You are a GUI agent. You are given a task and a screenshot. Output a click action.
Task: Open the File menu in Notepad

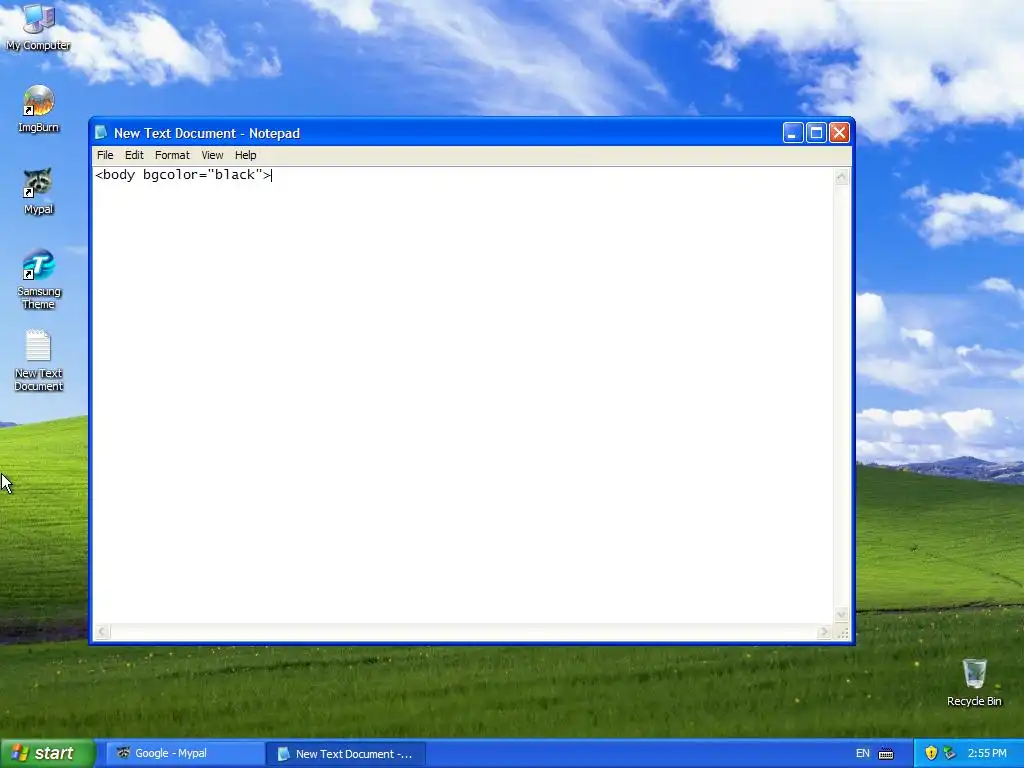104,155
